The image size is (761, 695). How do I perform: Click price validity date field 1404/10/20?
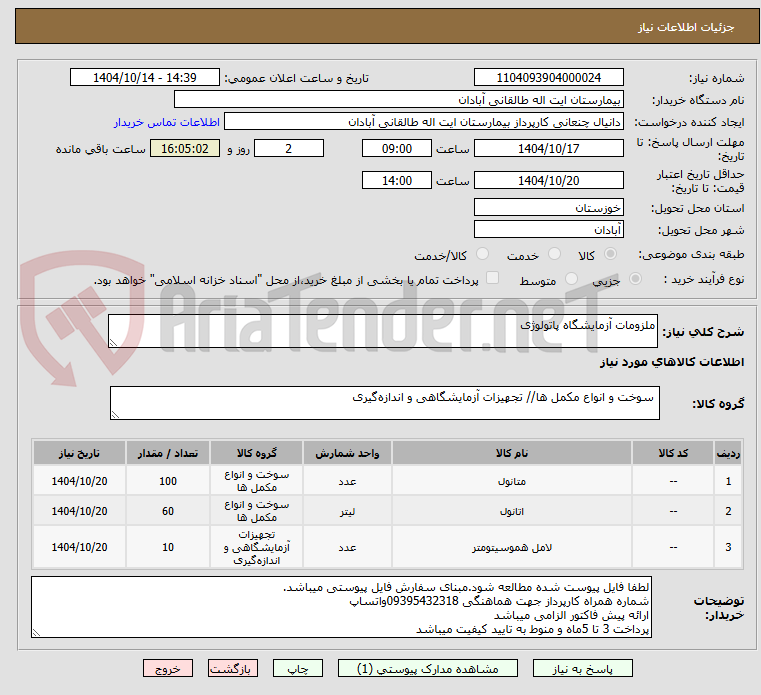tap(548, 181)
